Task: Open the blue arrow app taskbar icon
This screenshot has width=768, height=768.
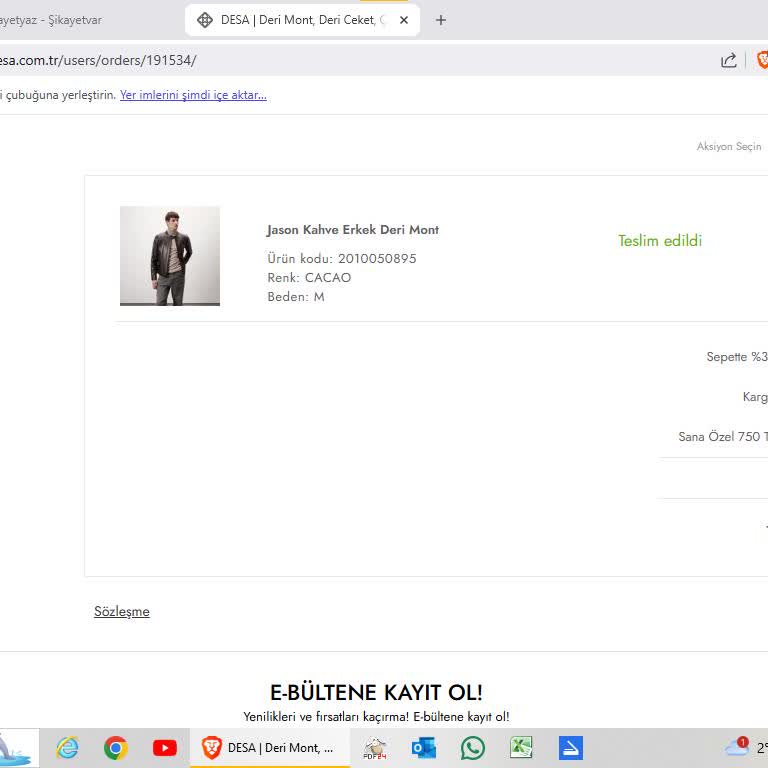Action: 571,748
